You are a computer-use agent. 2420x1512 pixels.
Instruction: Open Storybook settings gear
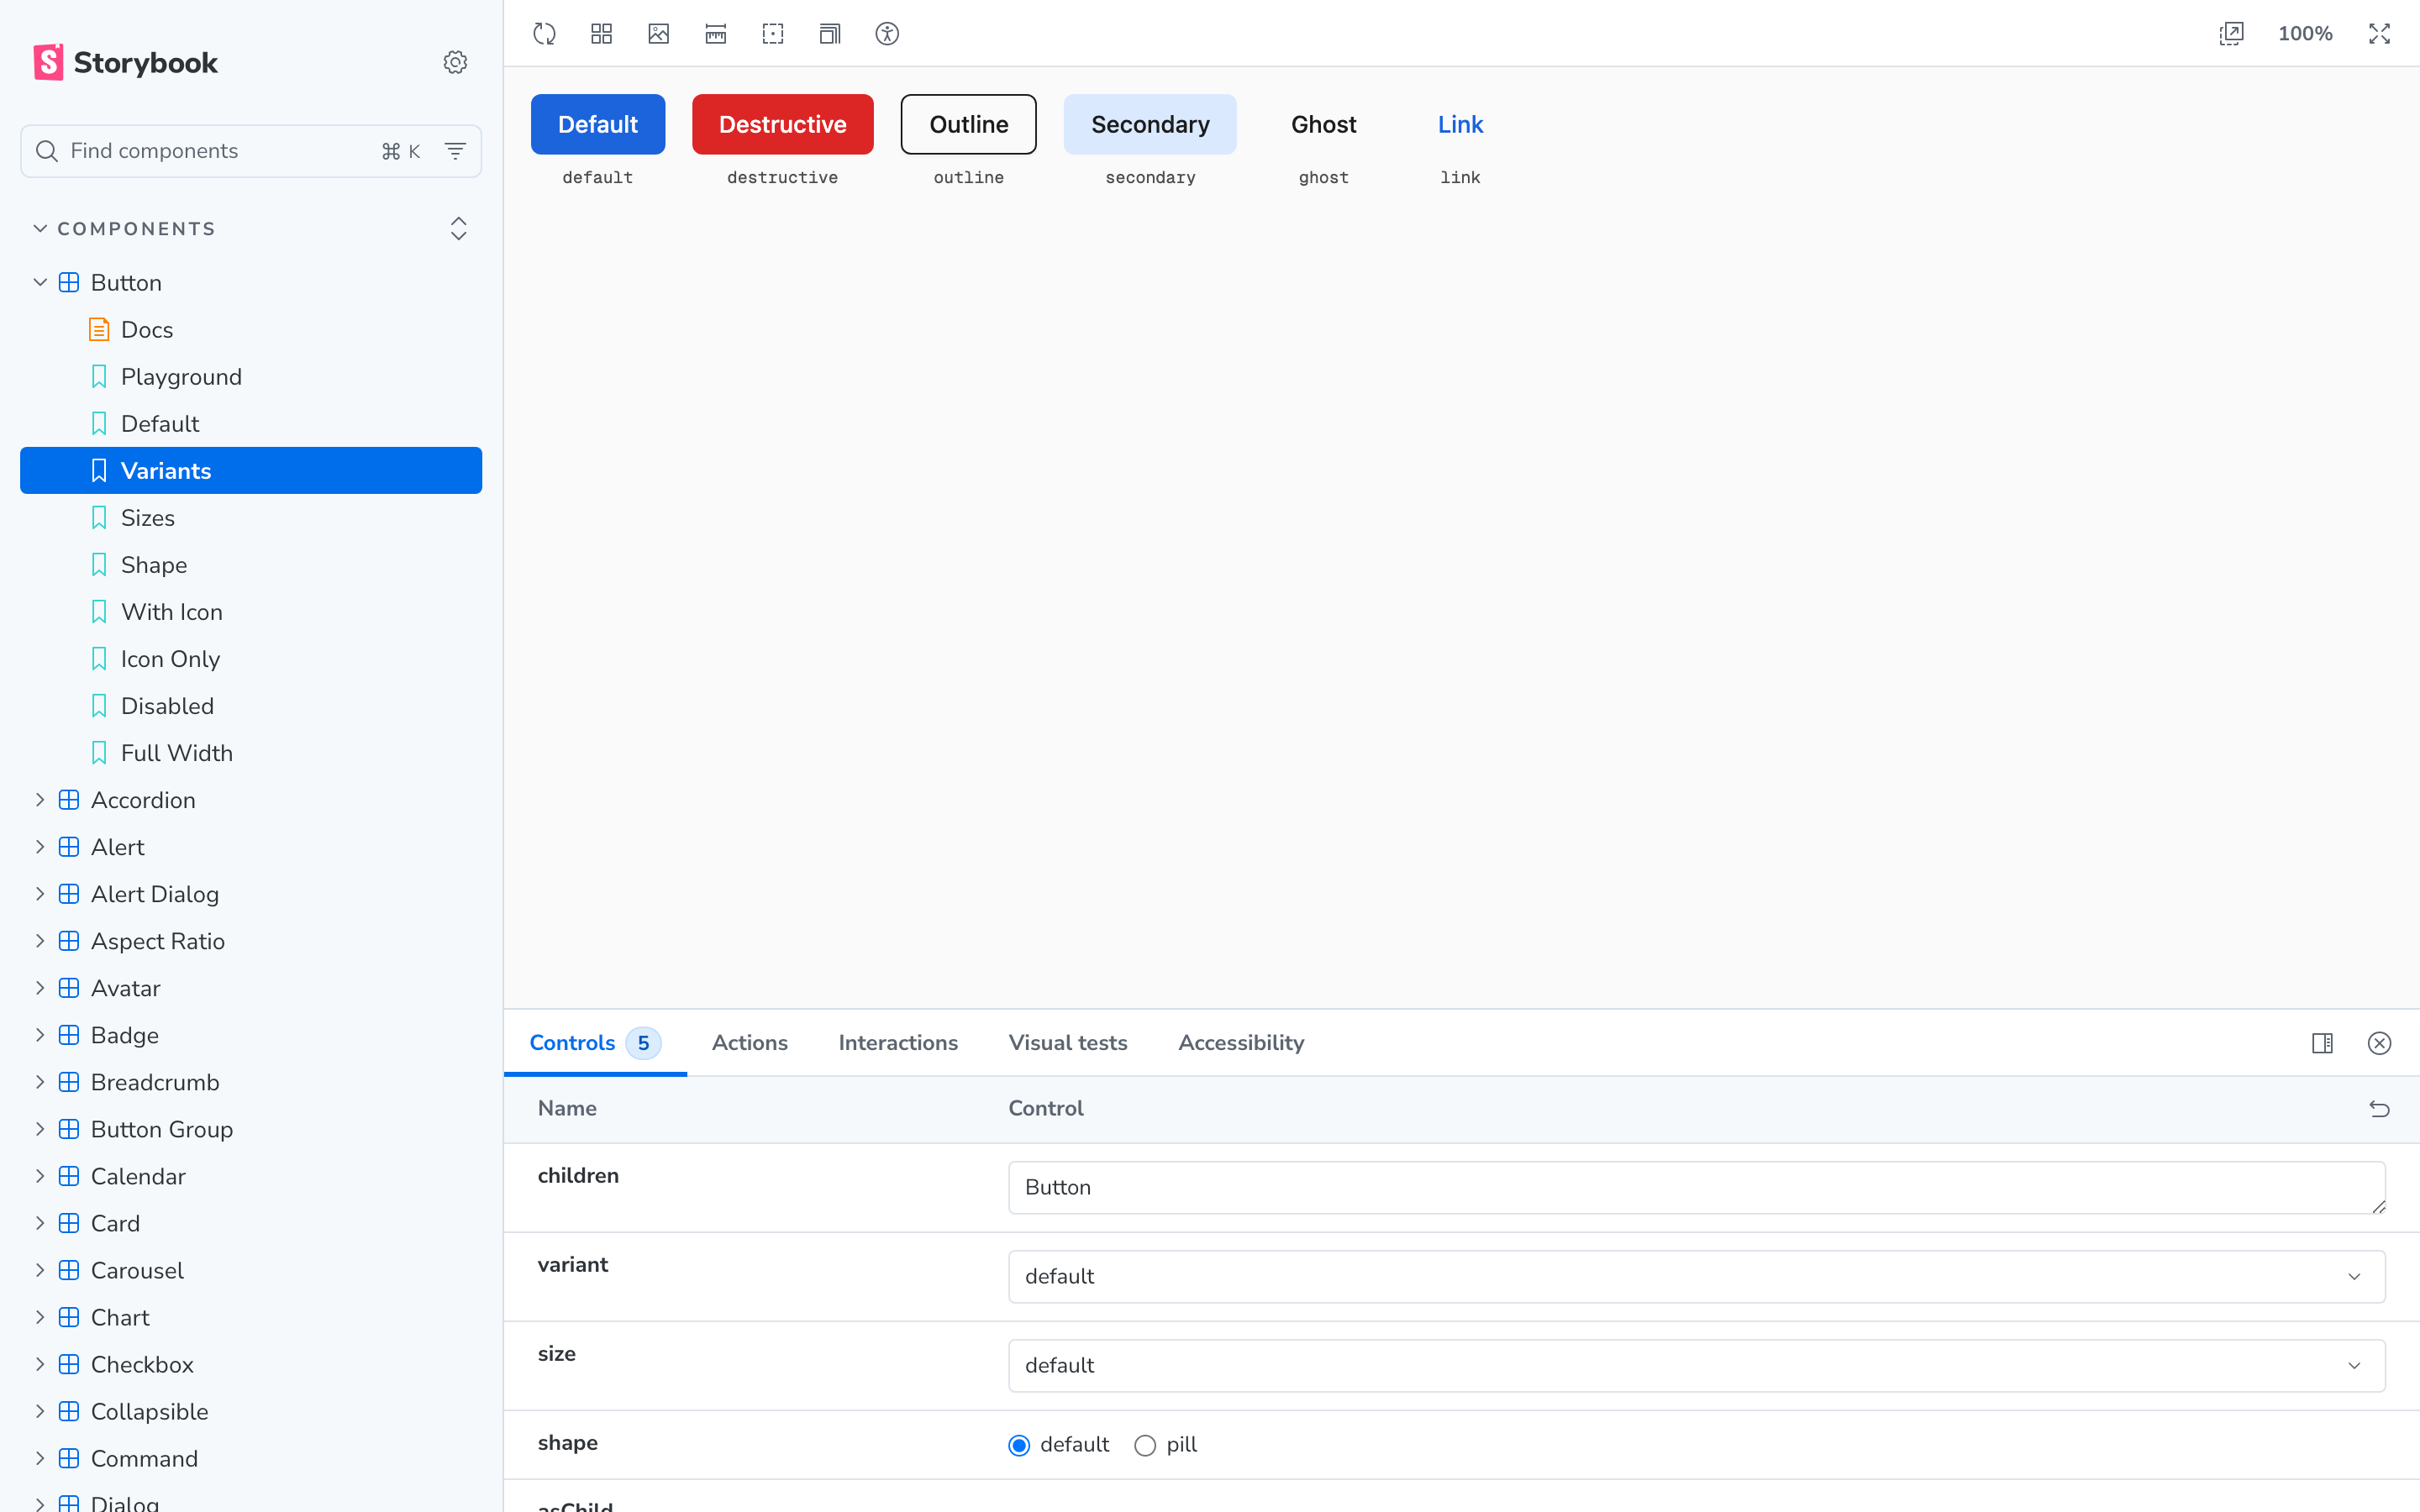click(455, 62)
